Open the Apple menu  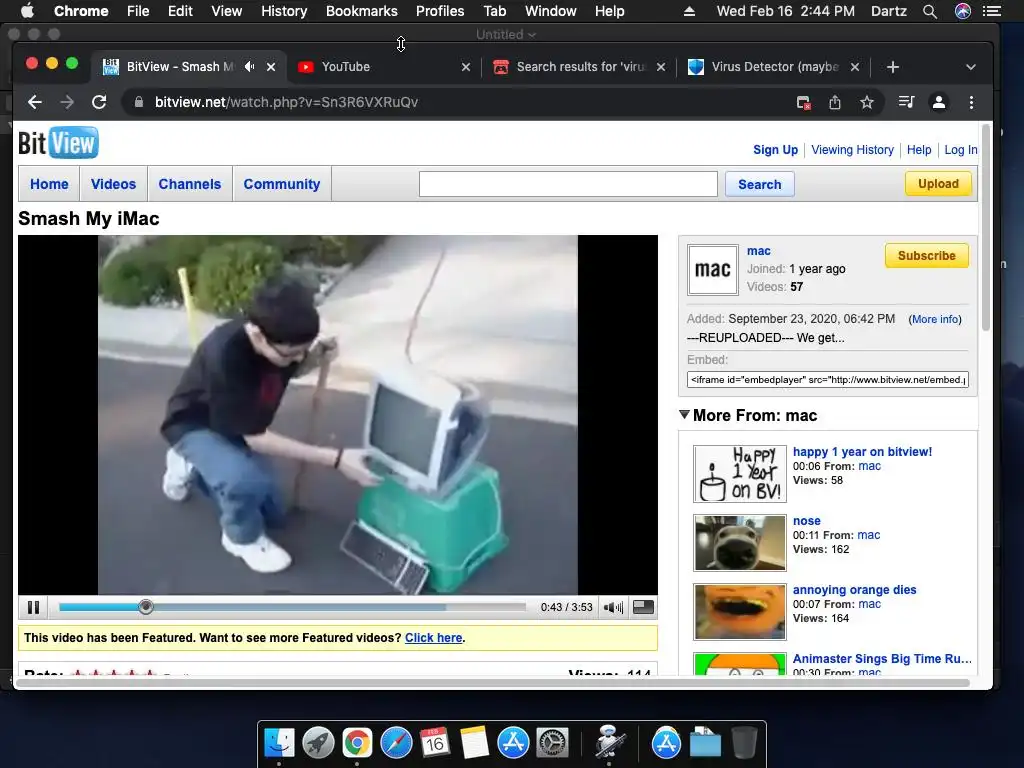click(x=27, y=11)
